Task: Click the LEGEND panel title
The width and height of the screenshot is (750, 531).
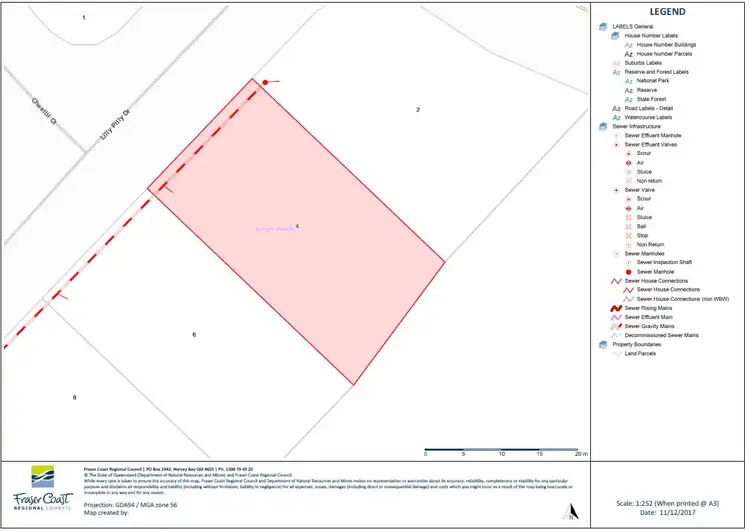Action: 667,11
